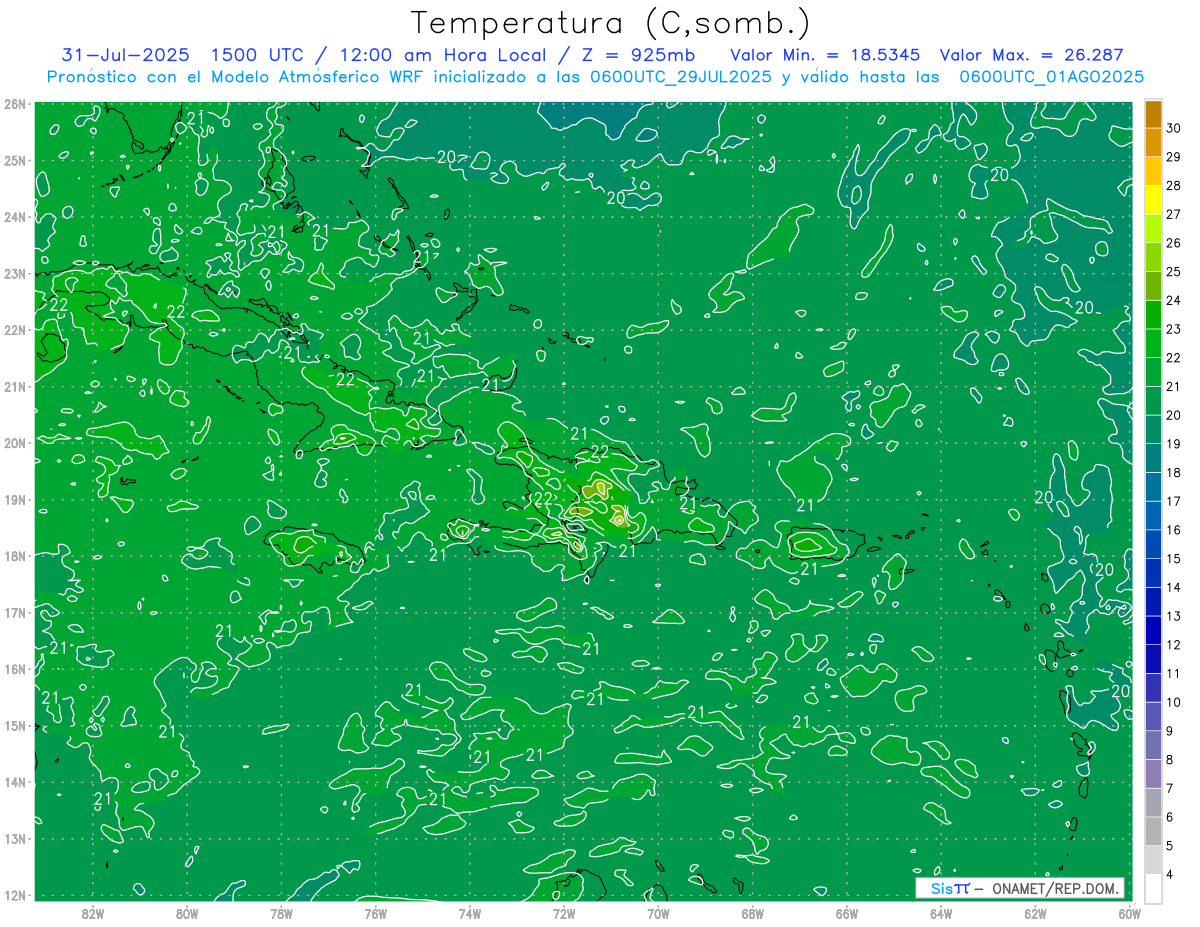Screen dimensions: 1200x927
Task: Click the '72W' longitude axis label
Action: click(x=564, y=913)
